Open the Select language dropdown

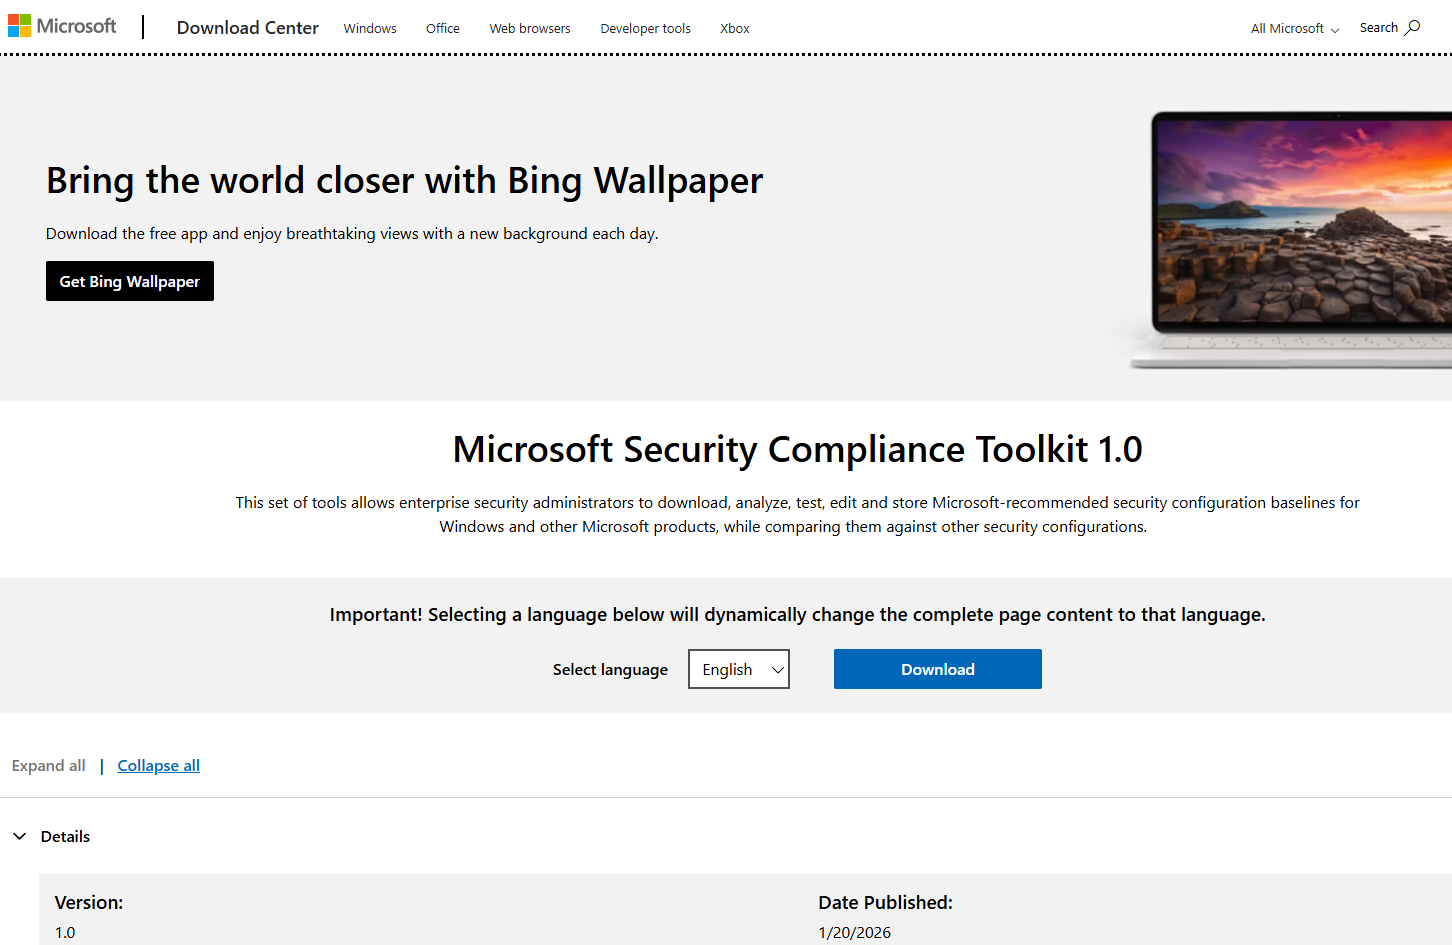point(738,669)
